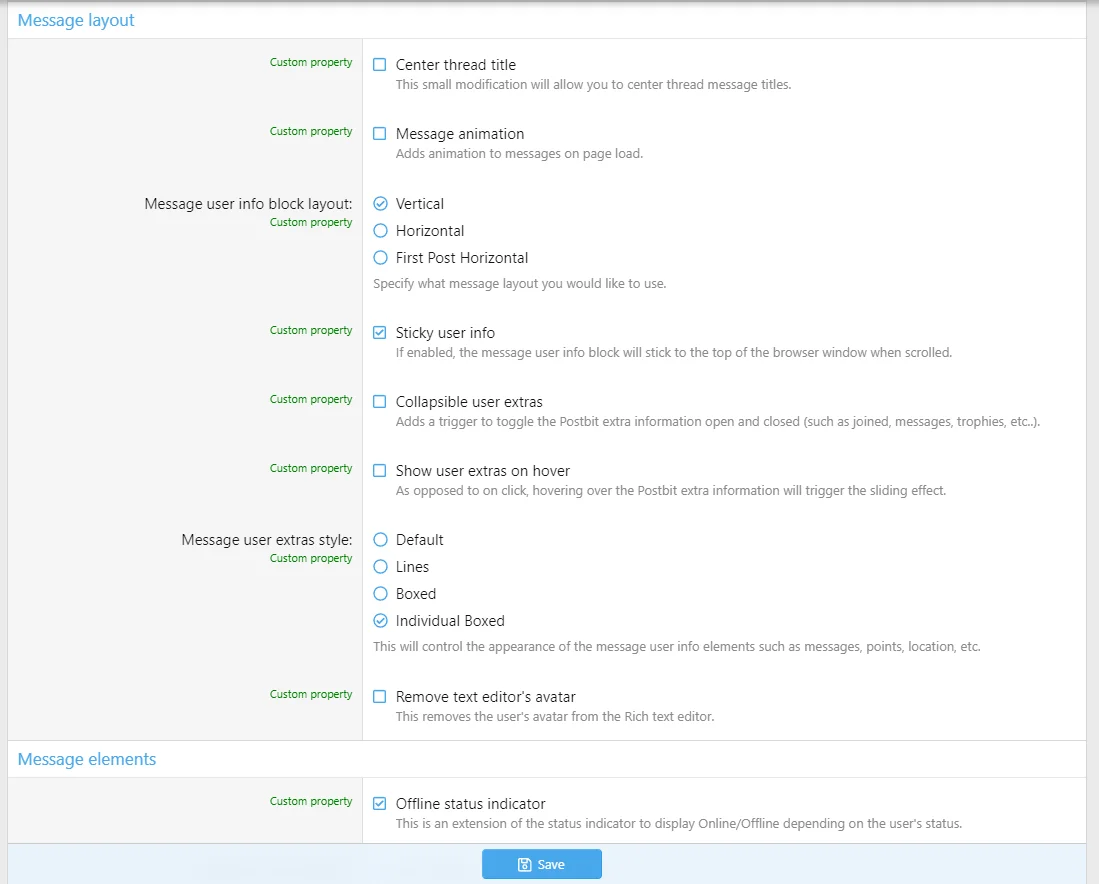
Task: Choose First Post Horizontal layout
Action: coord(380,258)
